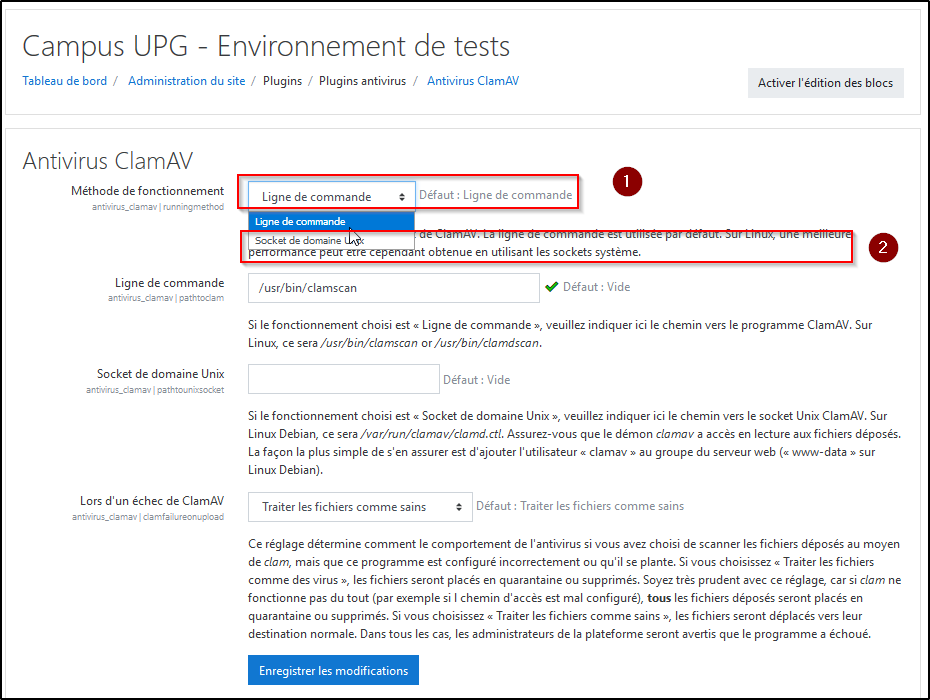Click the /usr/bin/clamscan path input field

click(394, 288)
